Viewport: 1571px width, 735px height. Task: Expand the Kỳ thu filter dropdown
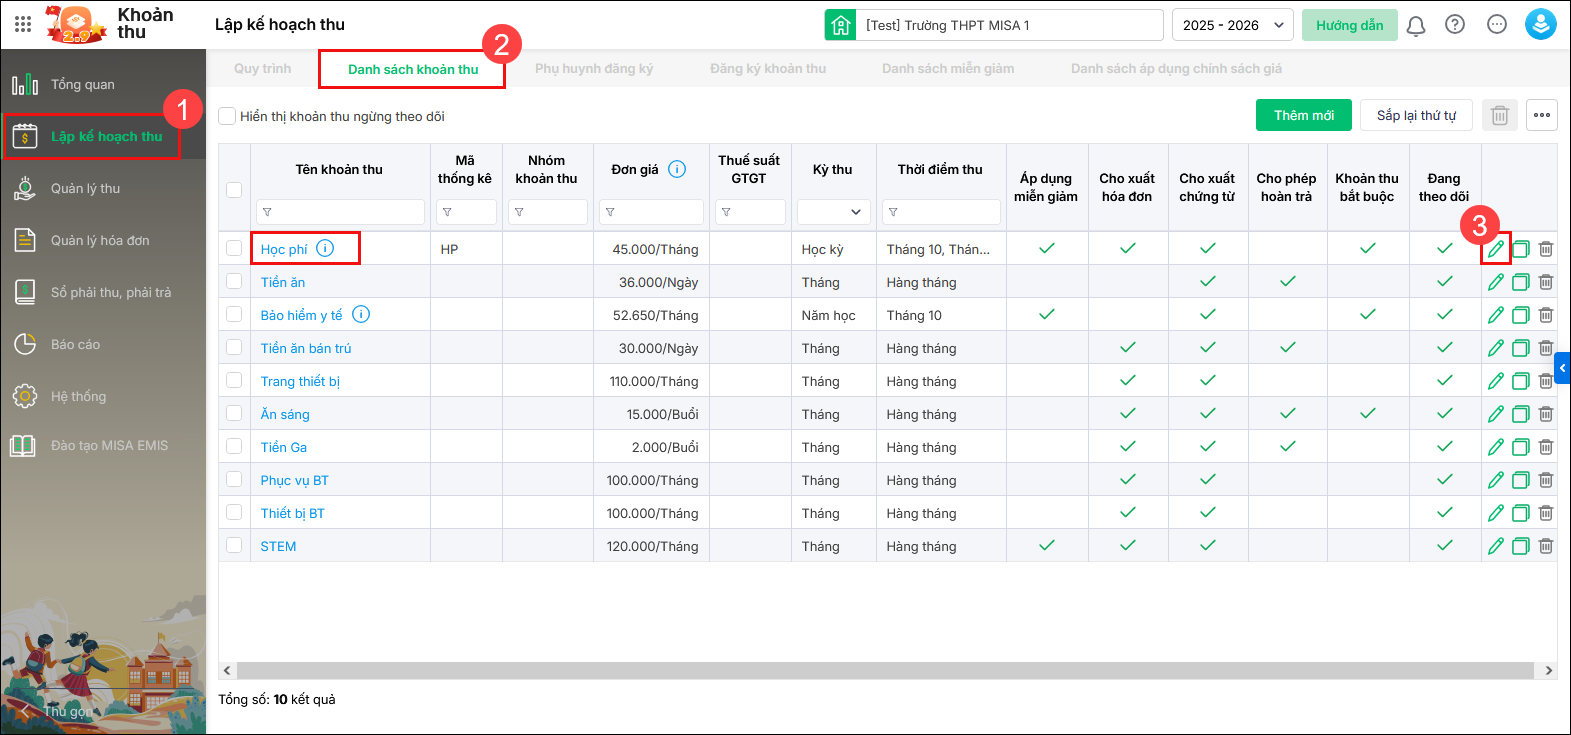(833, 212)
